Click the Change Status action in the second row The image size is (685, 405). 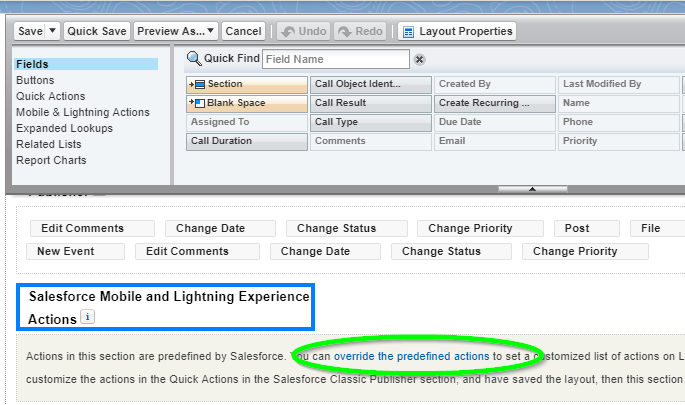point(451,252)
